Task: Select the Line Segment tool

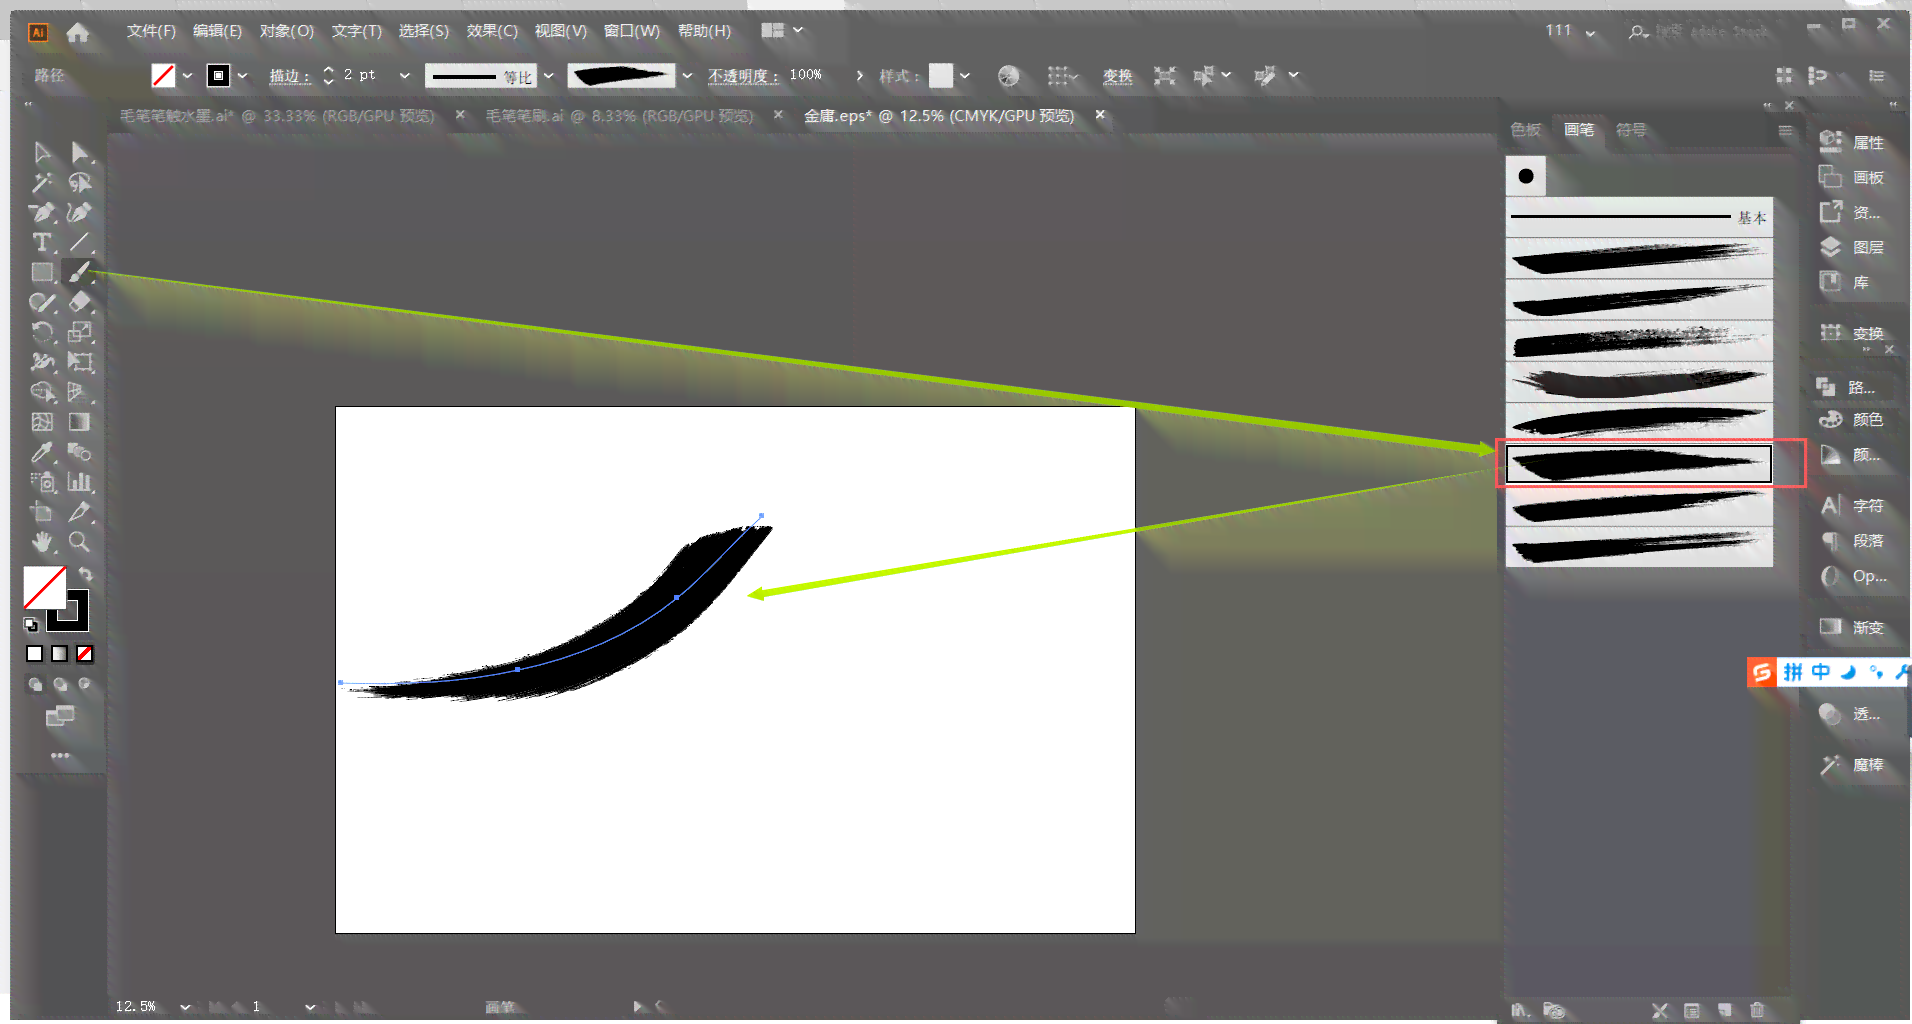Action: click(x=80, y=242)
